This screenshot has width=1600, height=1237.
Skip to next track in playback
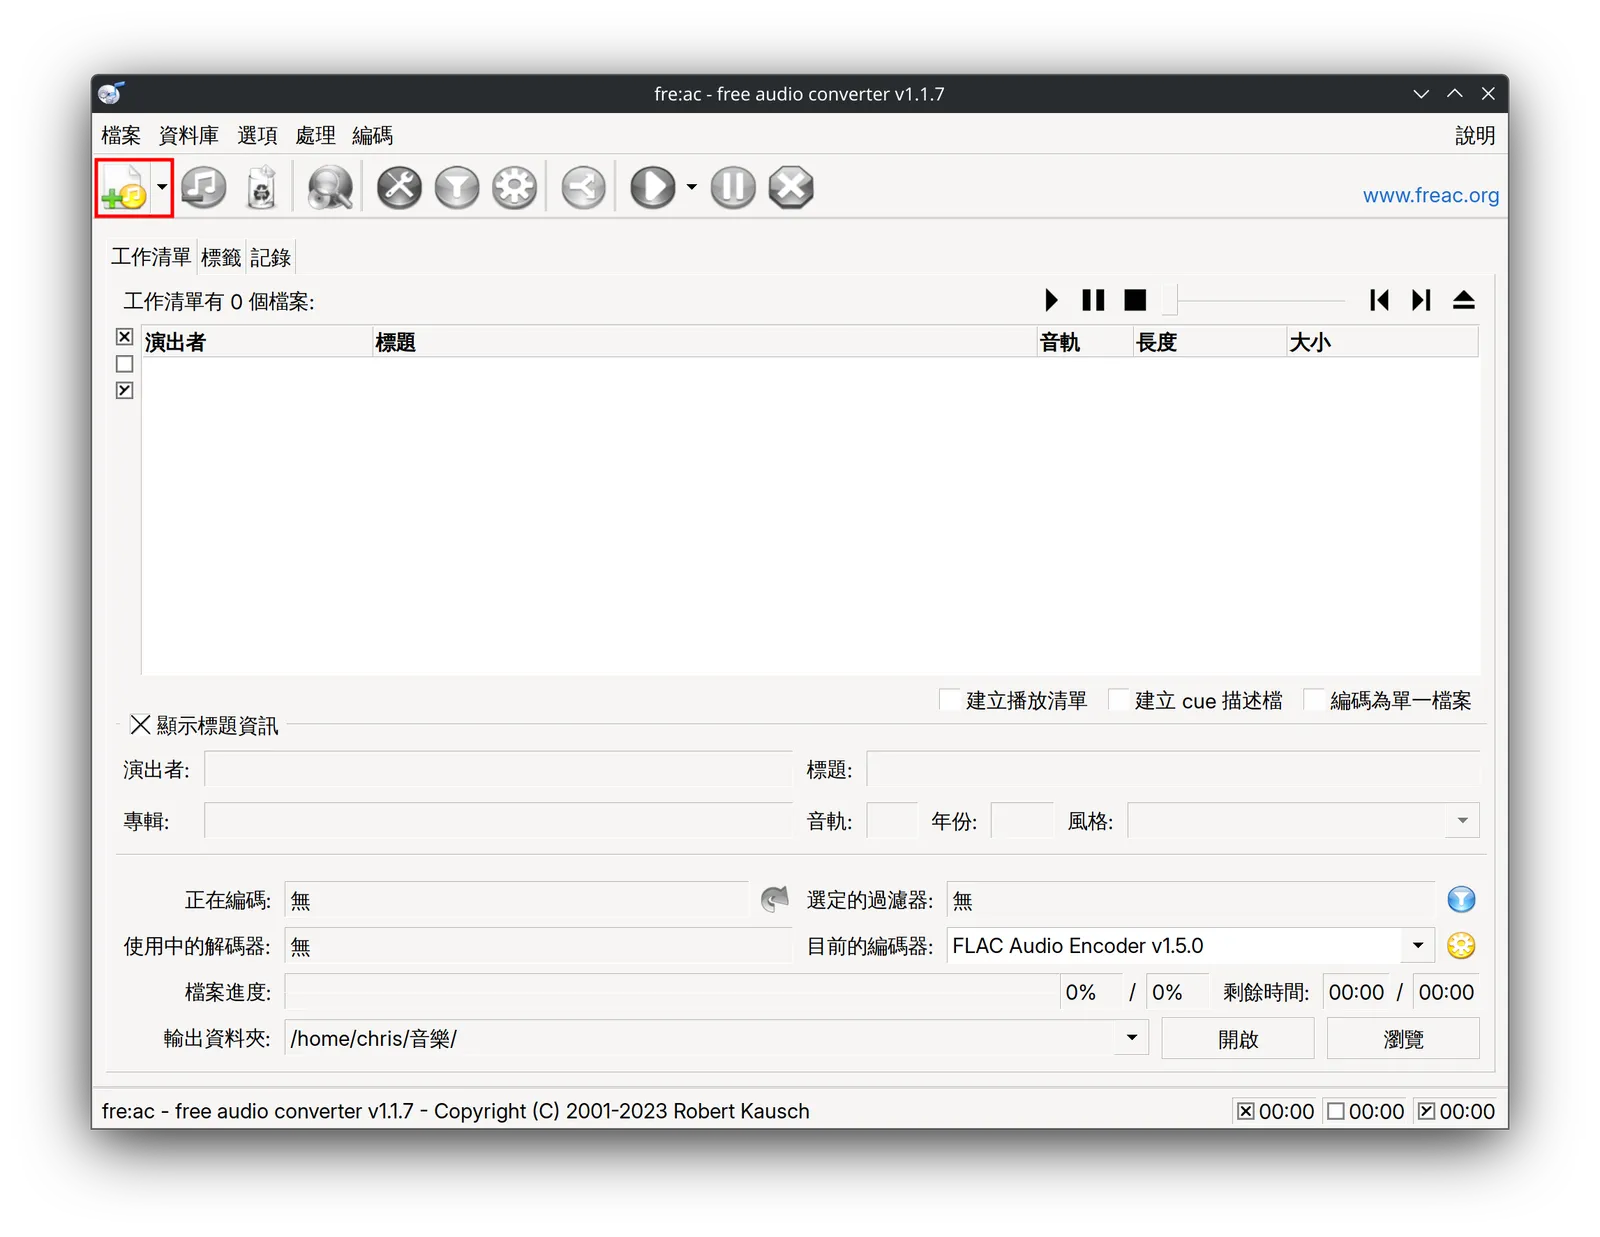pyautogui.click(x=1421, y=300)
